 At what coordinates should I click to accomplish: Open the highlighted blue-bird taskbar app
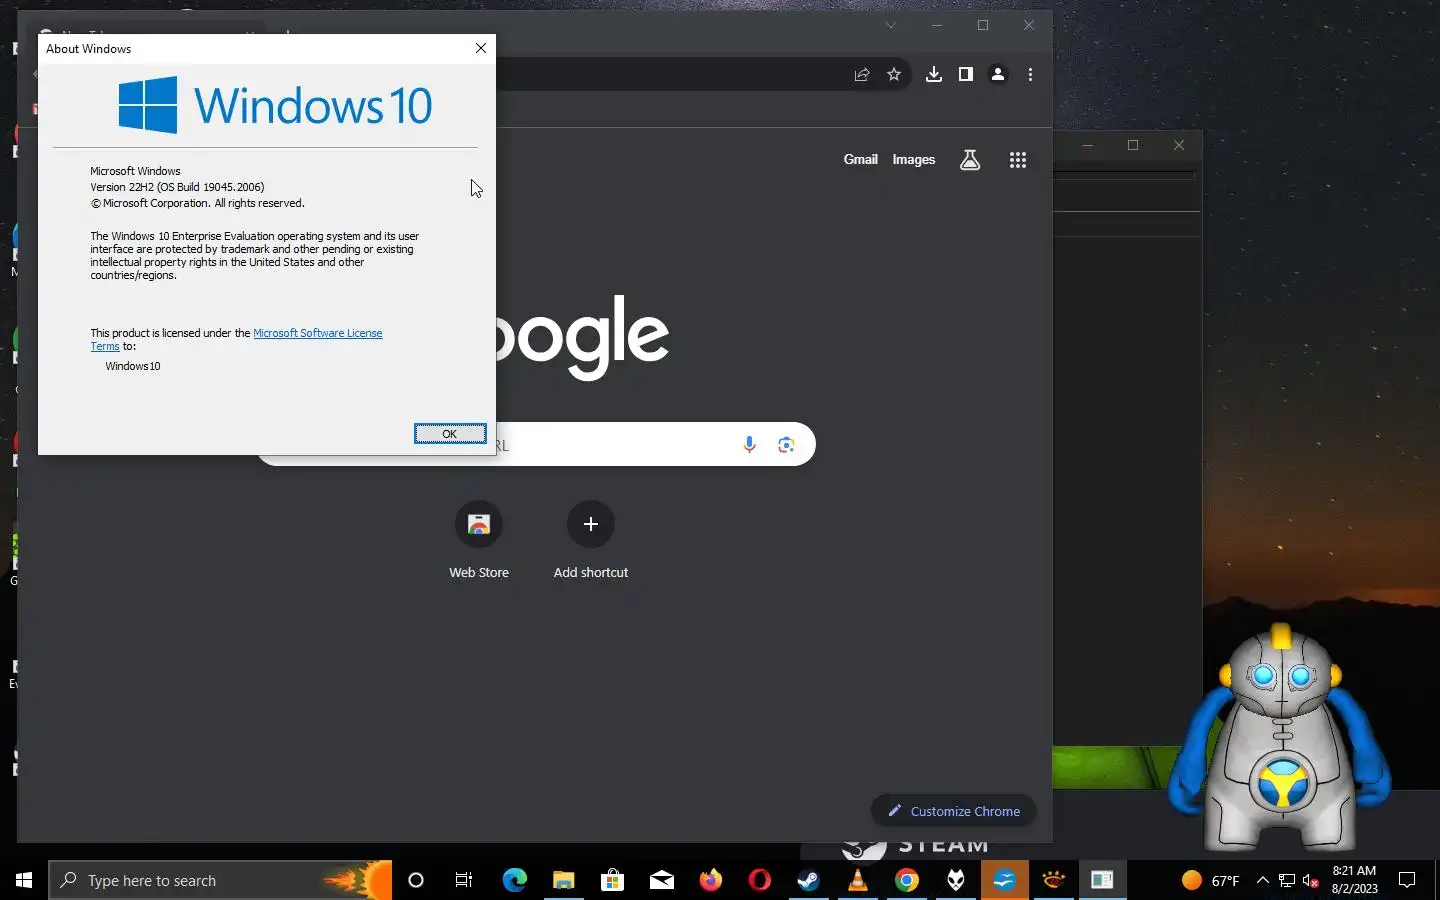click(x=1004, y=880)
